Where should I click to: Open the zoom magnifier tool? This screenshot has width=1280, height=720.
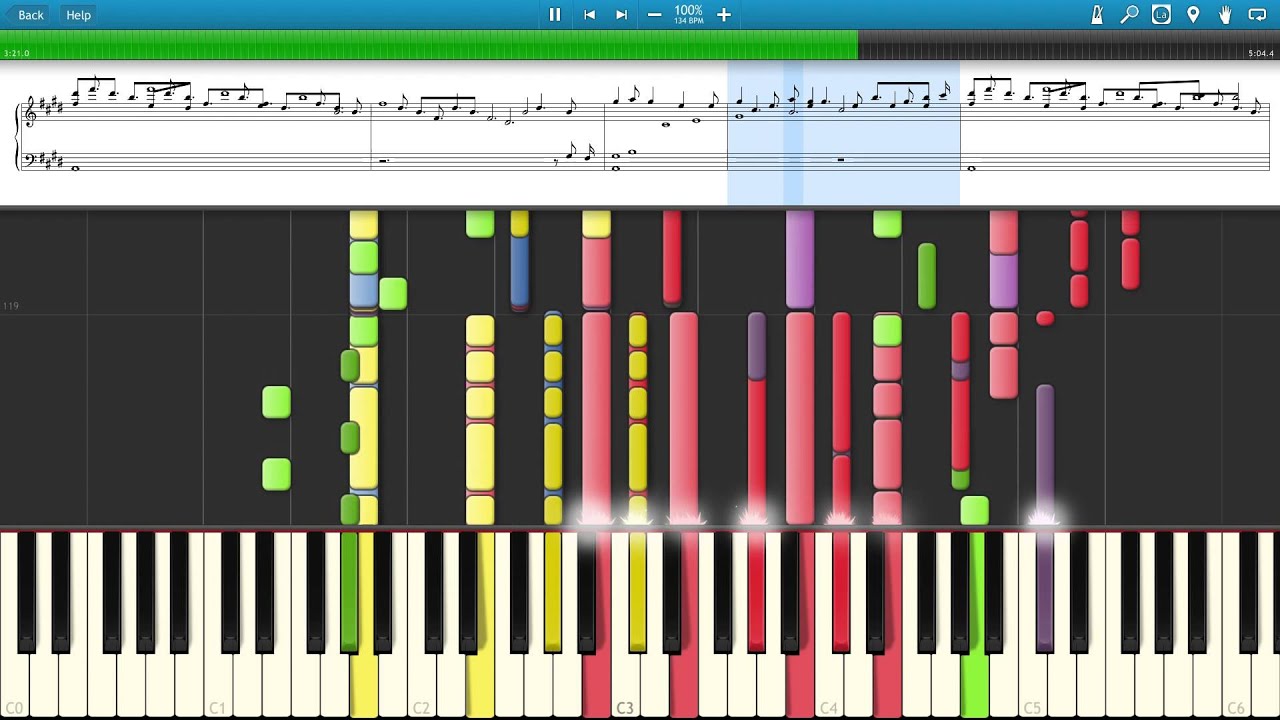pyautogui.click(x=1129, y=15)
